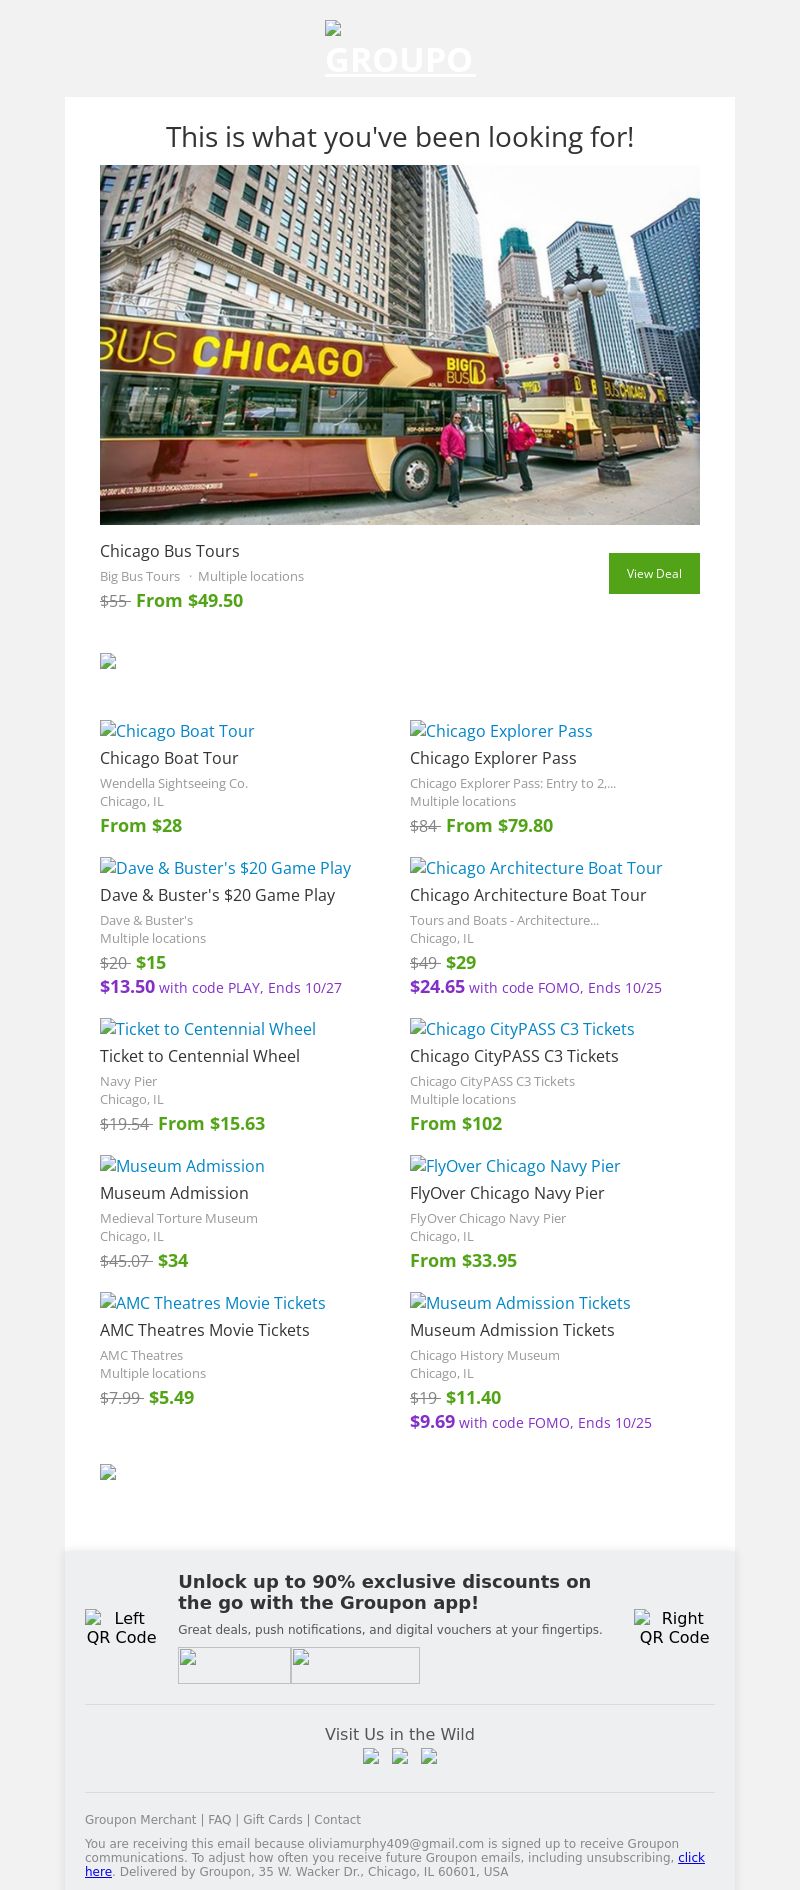Click the leftmost social icon under Visit Us
The height and width of the screenshot is (1890, 800).
coord(371,1756)
